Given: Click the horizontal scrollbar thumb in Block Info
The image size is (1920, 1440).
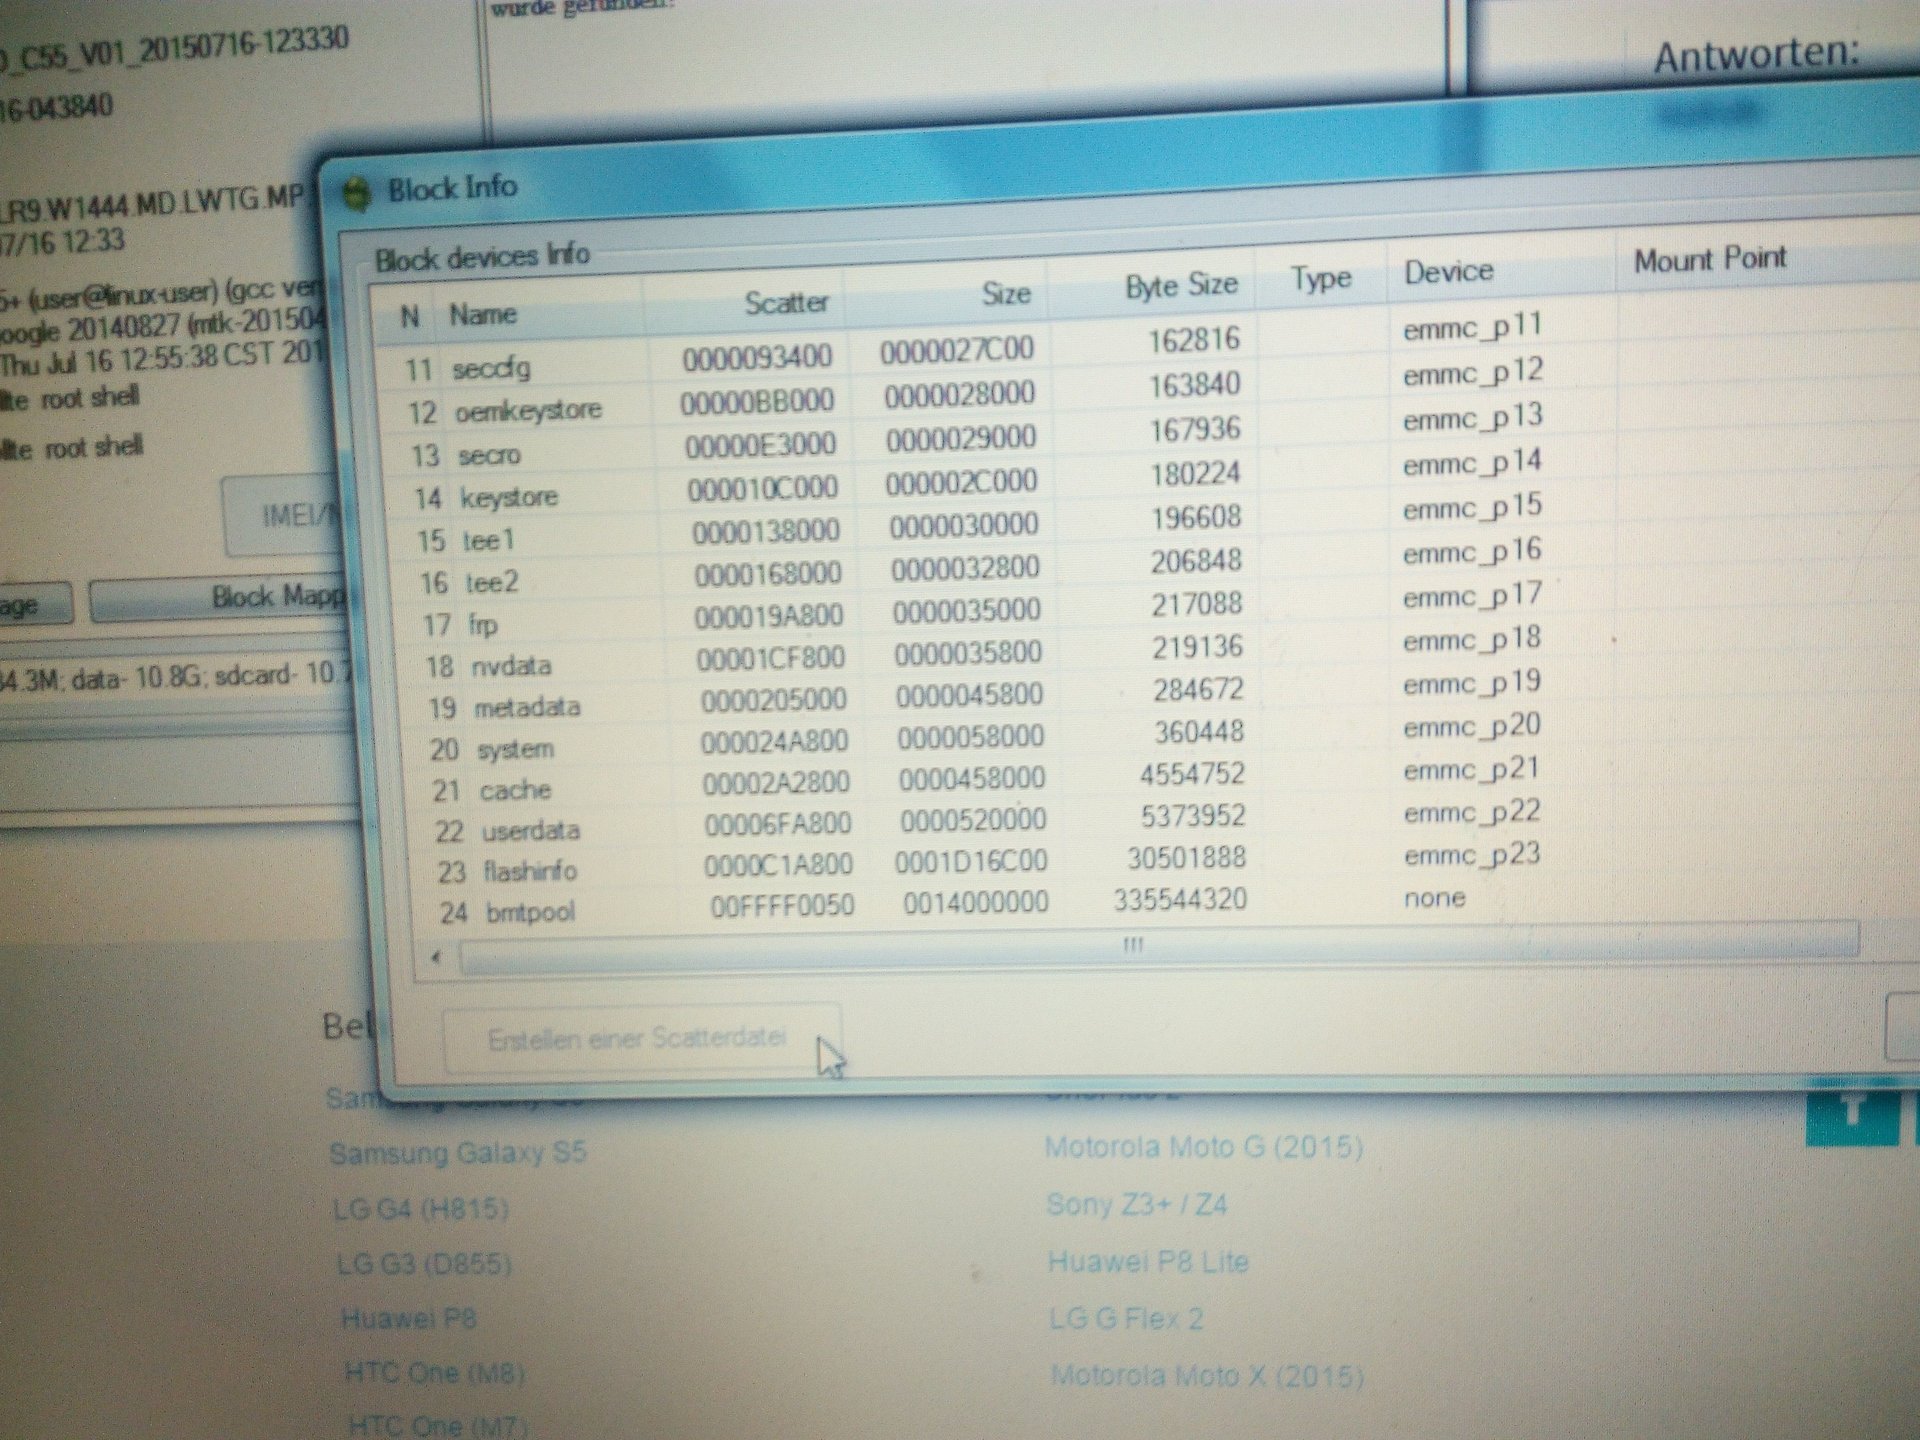Looking at the screenshot, I should (x=1158, y=948).
